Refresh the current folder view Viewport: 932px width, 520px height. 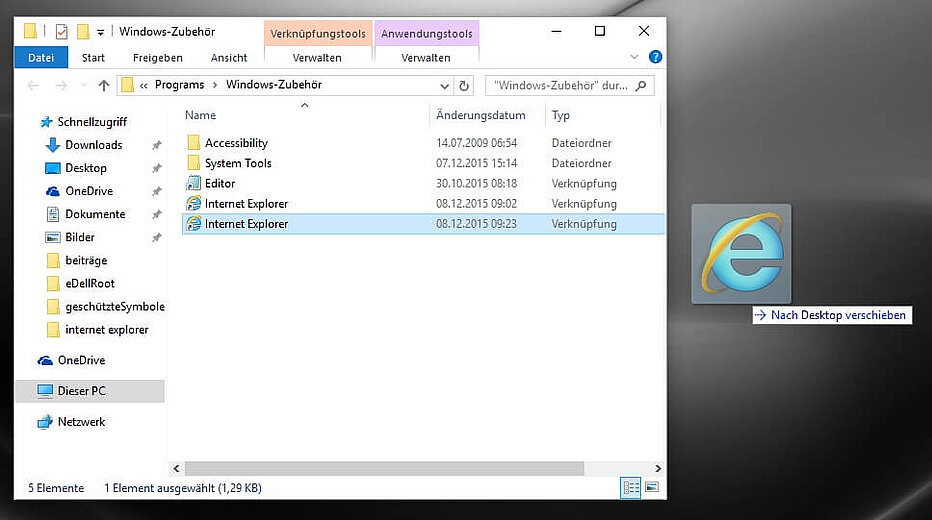click(x=464, y=86)
